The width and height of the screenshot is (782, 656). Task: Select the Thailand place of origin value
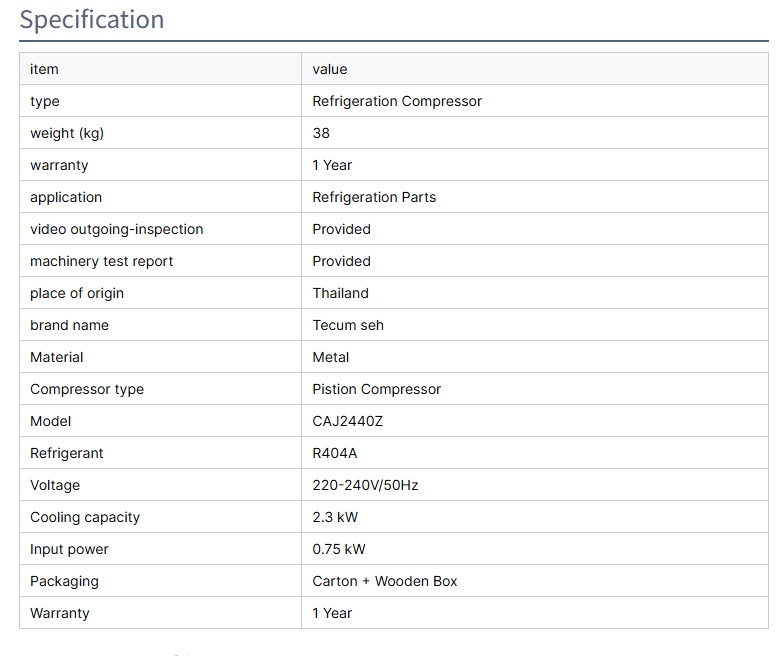pos(340,293)
